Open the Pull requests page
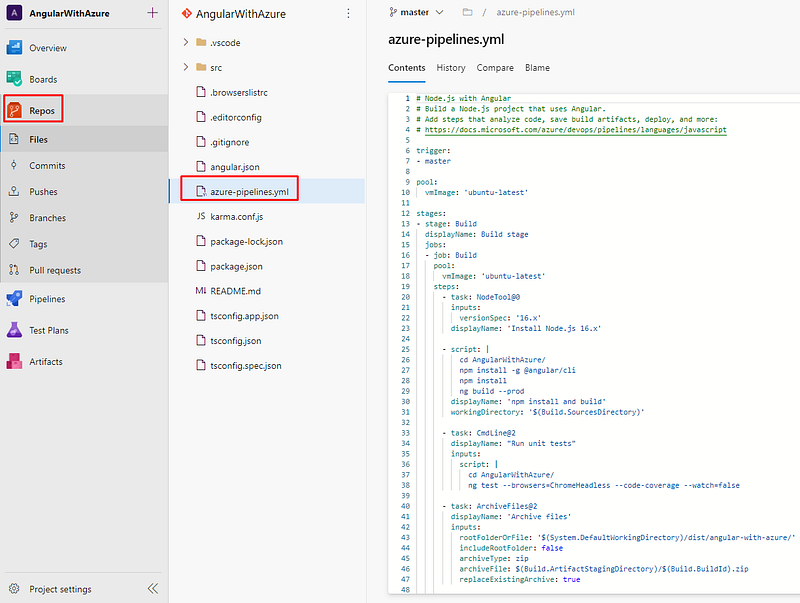 click(x=55, y=270)
